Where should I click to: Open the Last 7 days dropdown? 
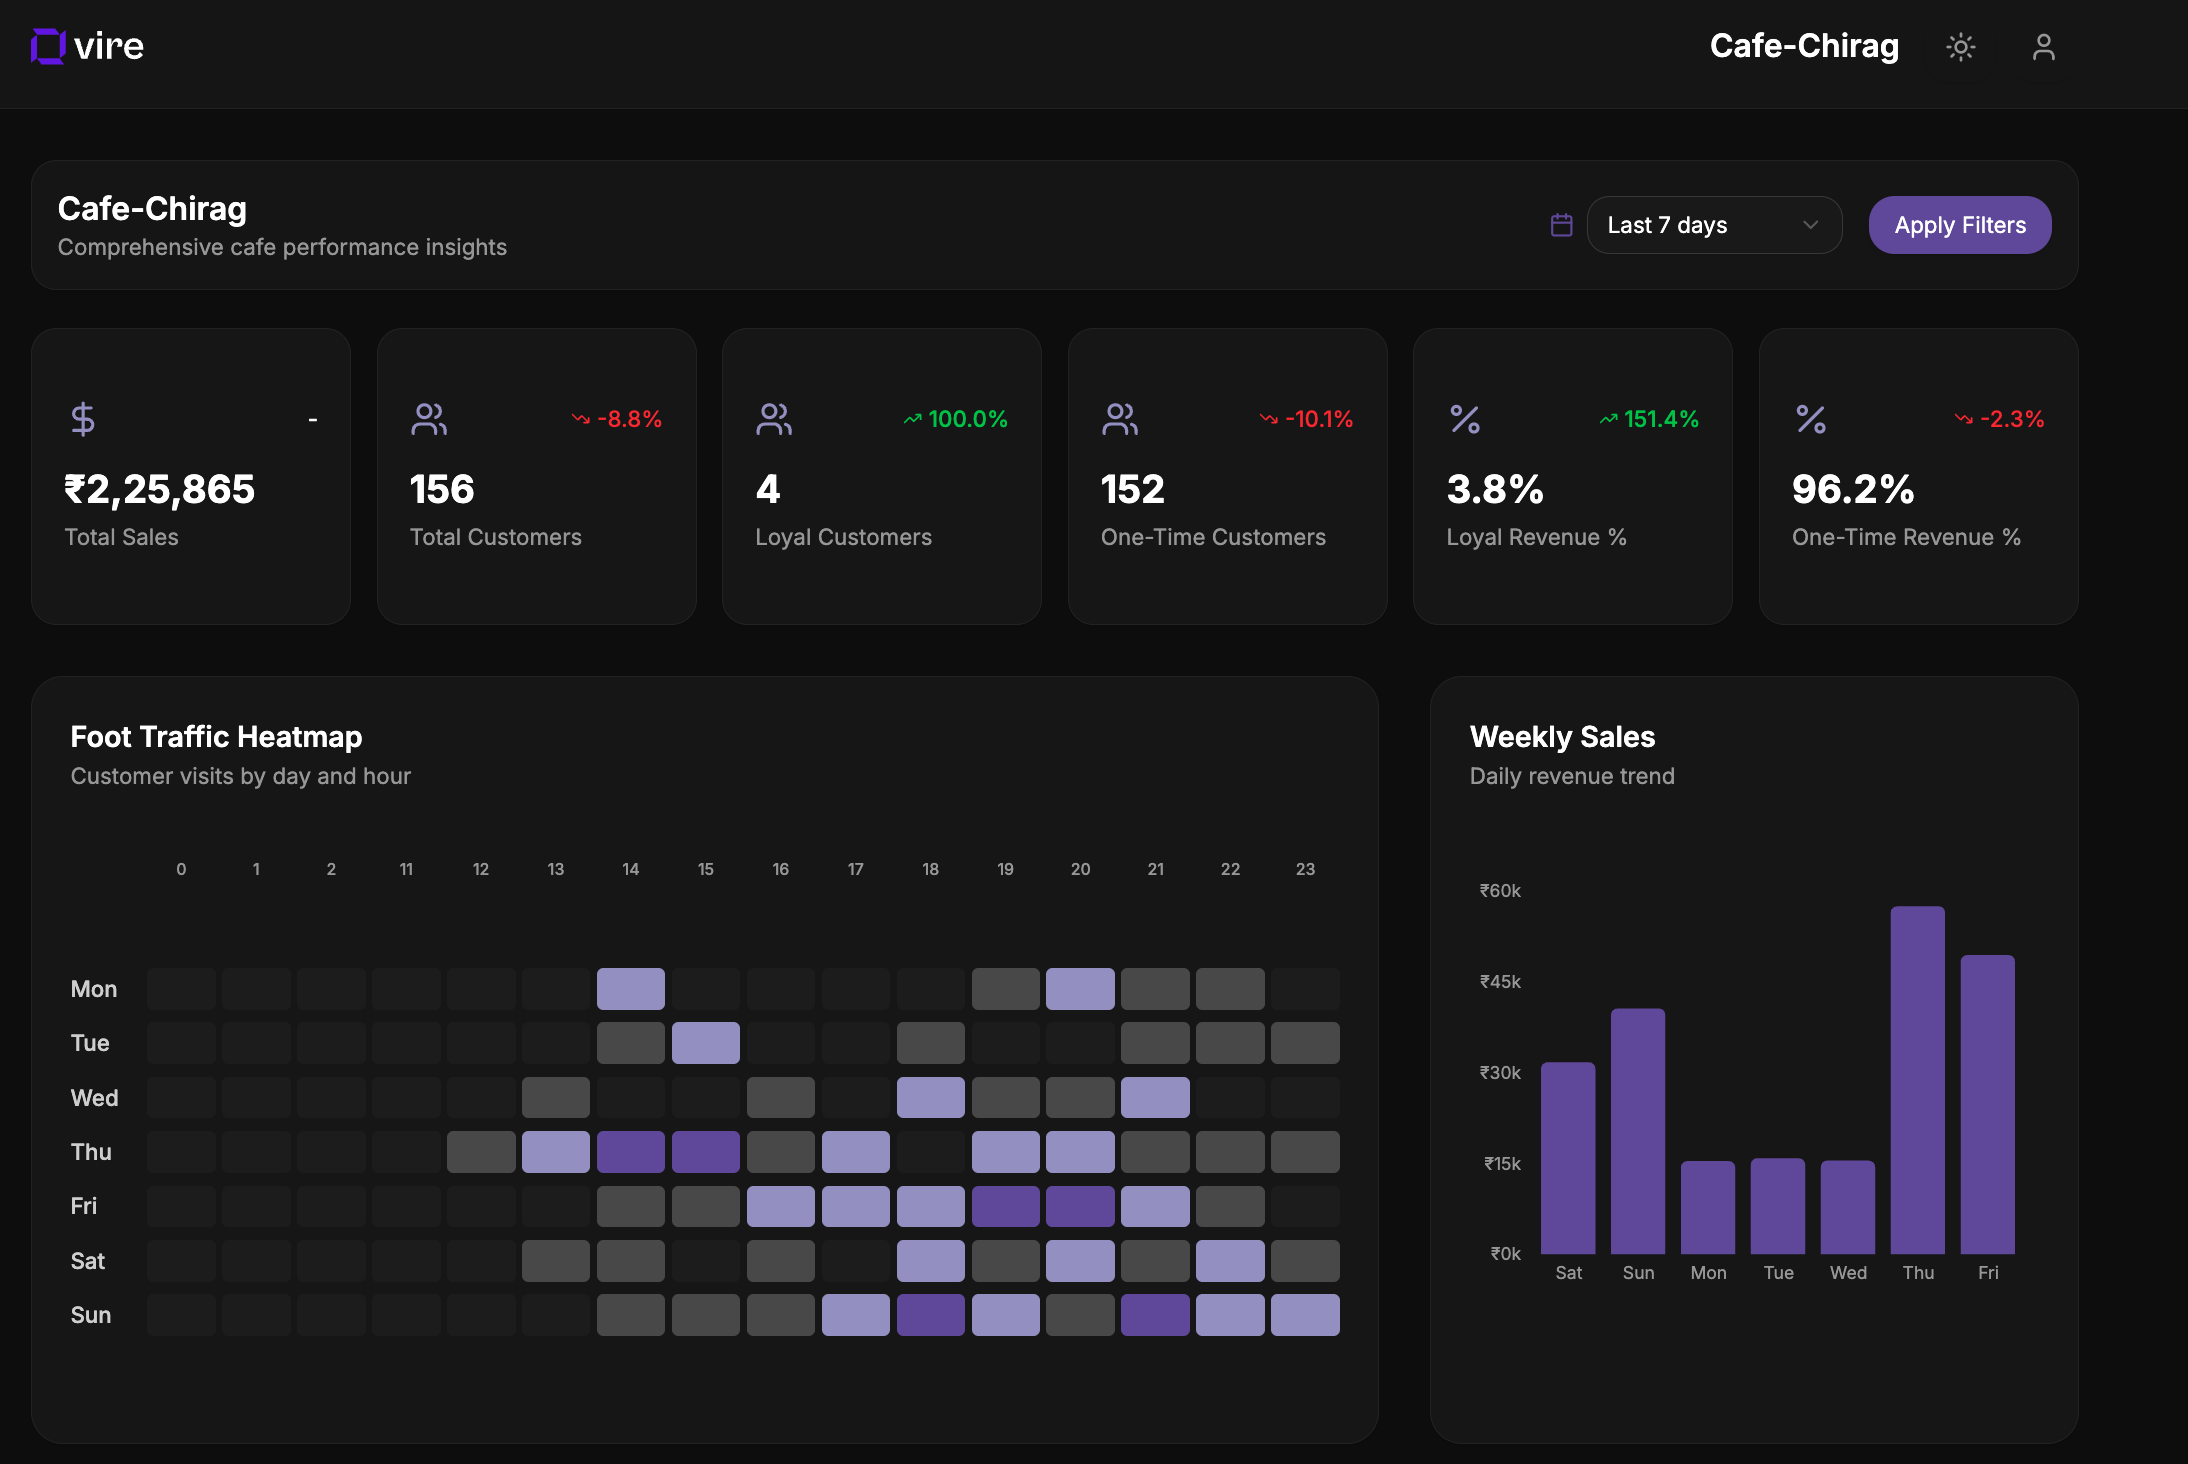pyautogui.click(x=1714, y=225)
